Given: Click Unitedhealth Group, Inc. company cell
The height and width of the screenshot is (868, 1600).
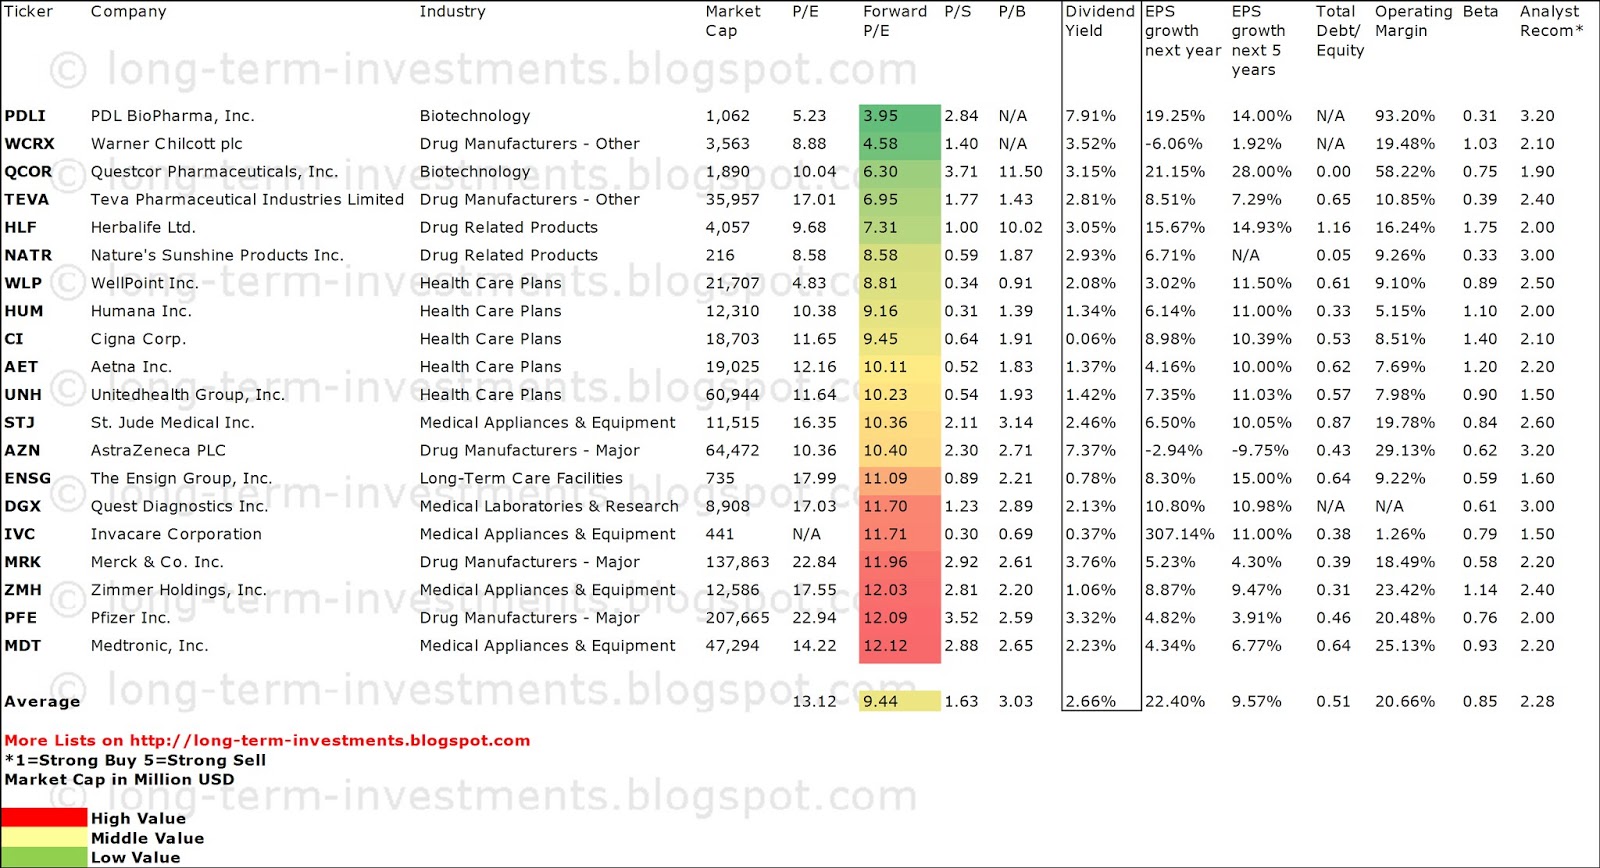Looking at the screenshot, I should [188, 396].
